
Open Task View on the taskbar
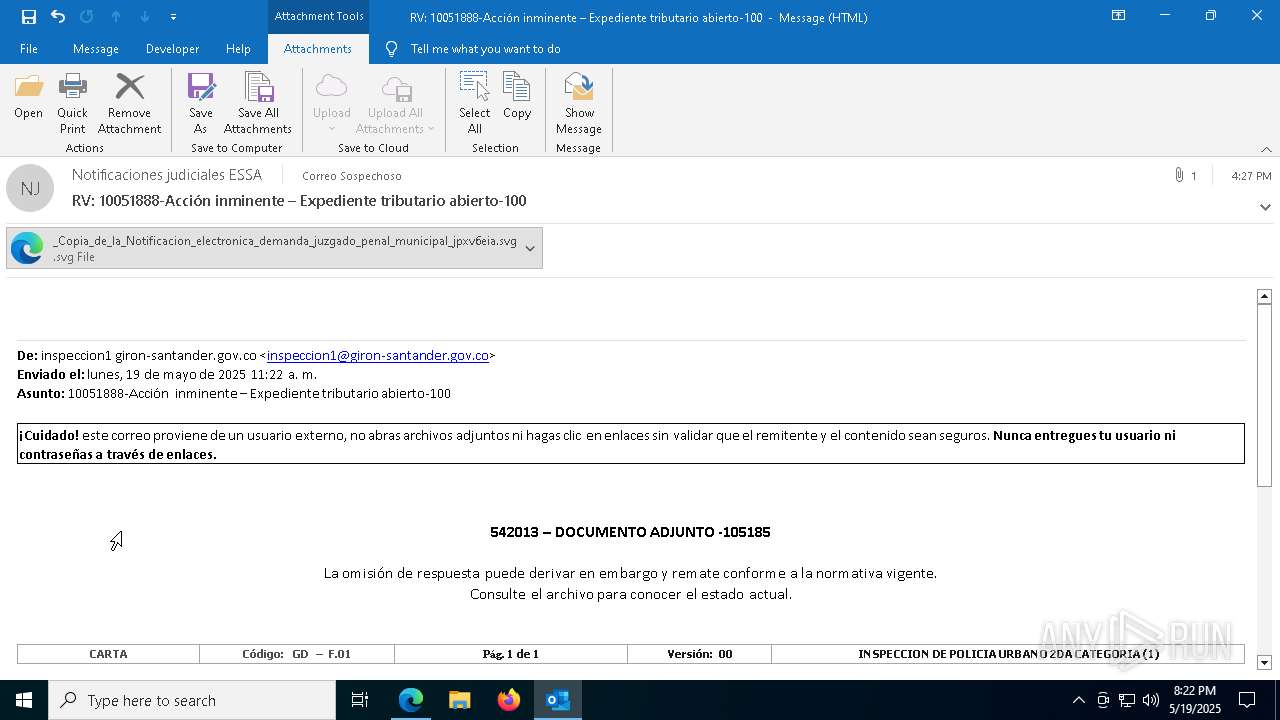click(360, 700)
